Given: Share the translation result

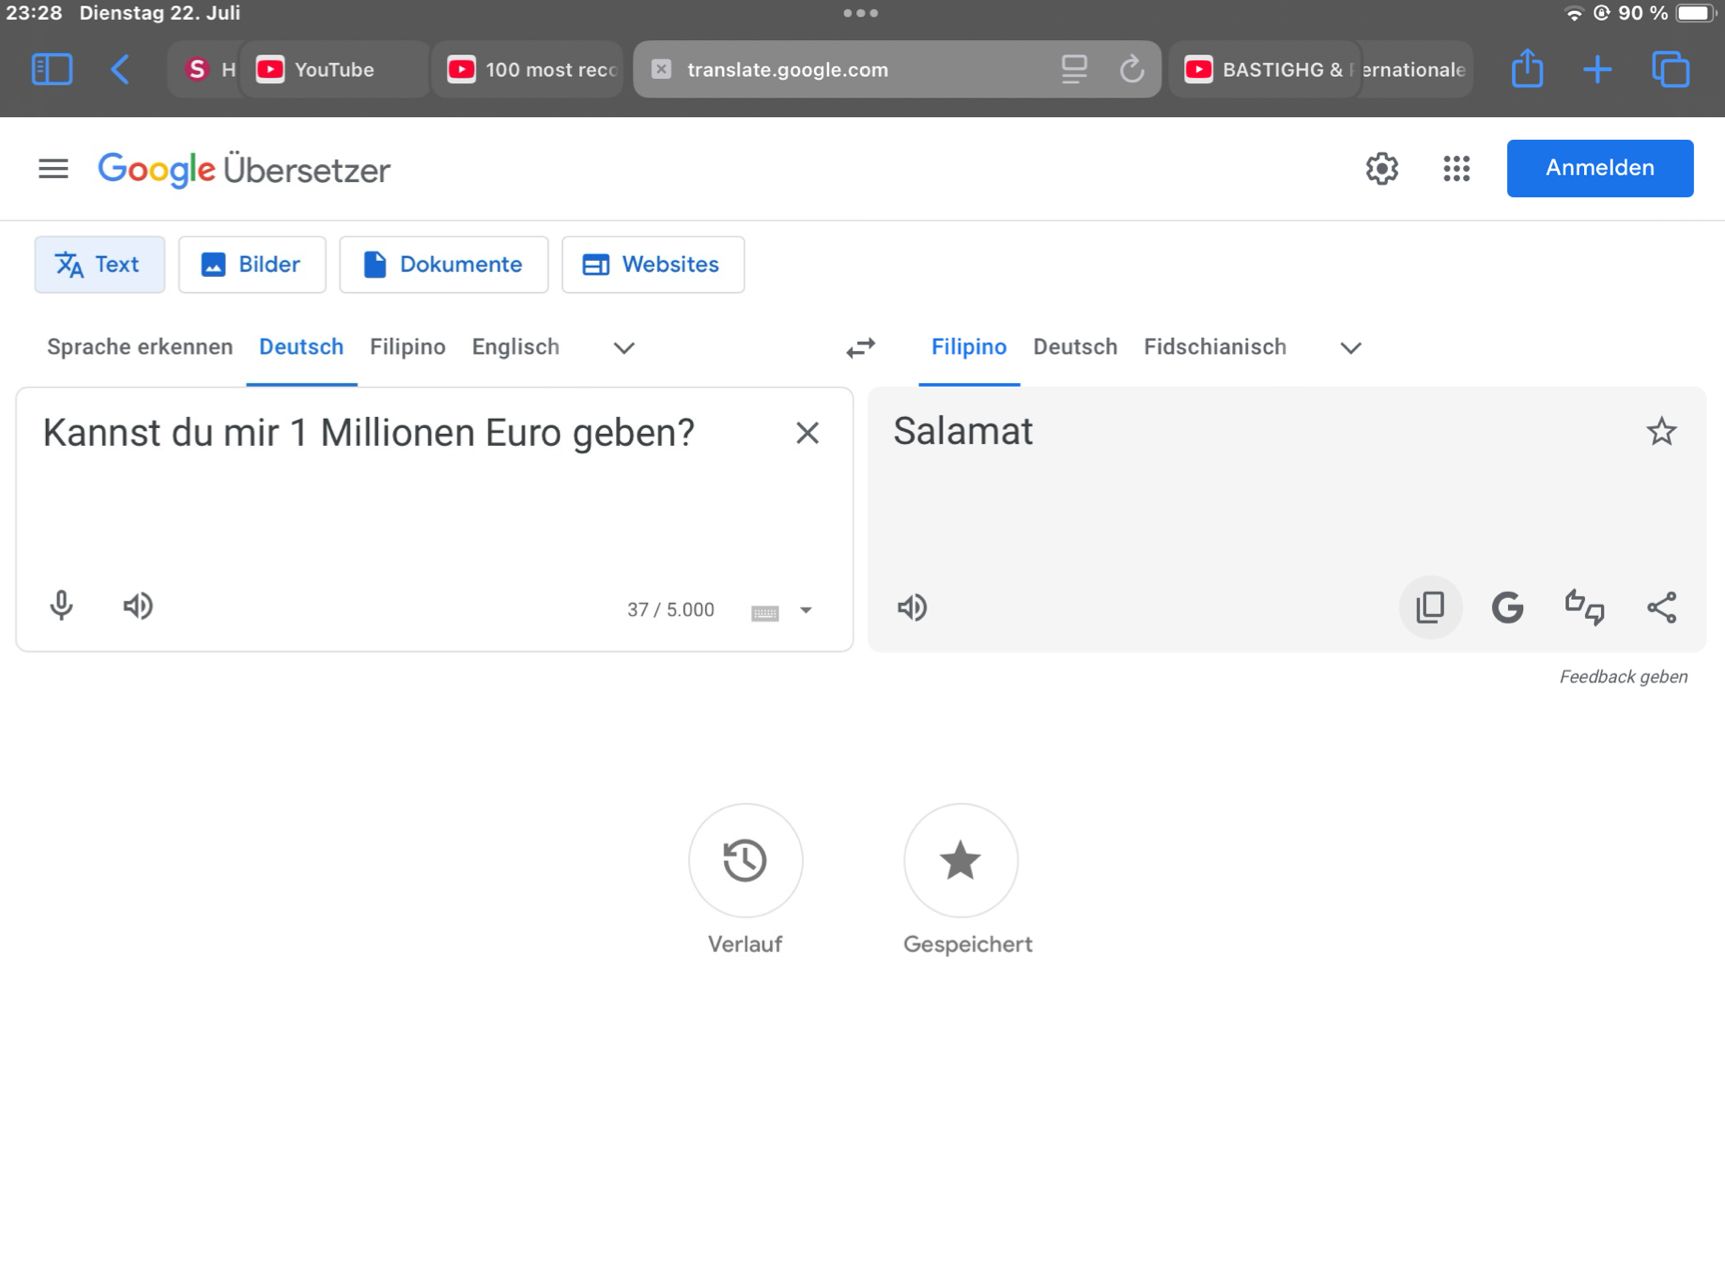Looking at the screenshot, I should coord(1661,607).
